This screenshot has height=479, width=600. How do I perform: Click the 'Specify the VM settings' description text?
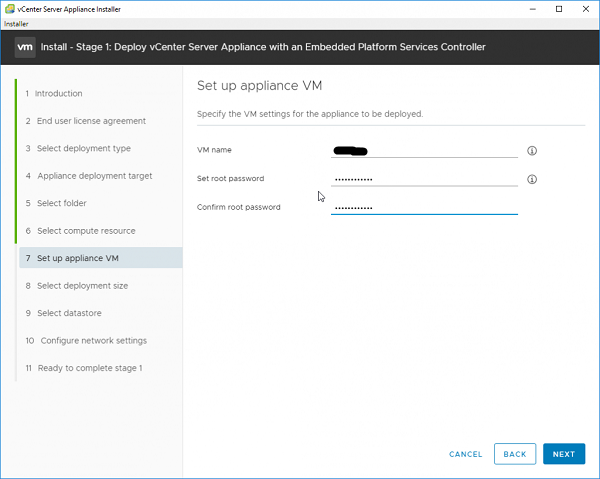tap(310, 114)
